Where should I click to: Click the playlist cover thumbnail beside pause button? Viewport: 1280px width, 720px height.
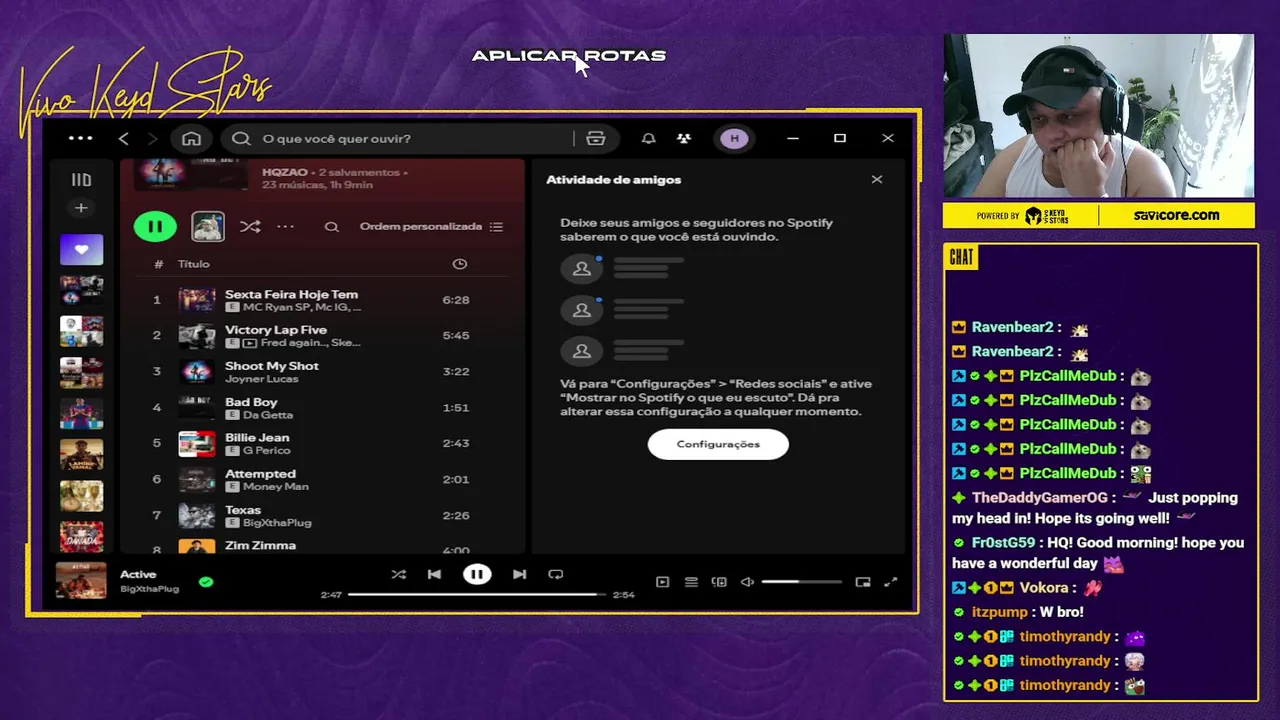tap(208, 226)
